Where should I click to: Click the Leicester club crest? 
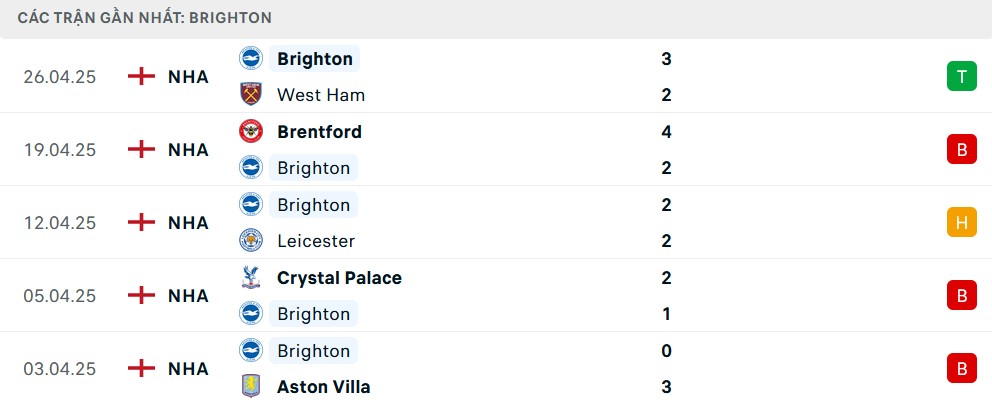pyautogui.click(x=251, y=241)
